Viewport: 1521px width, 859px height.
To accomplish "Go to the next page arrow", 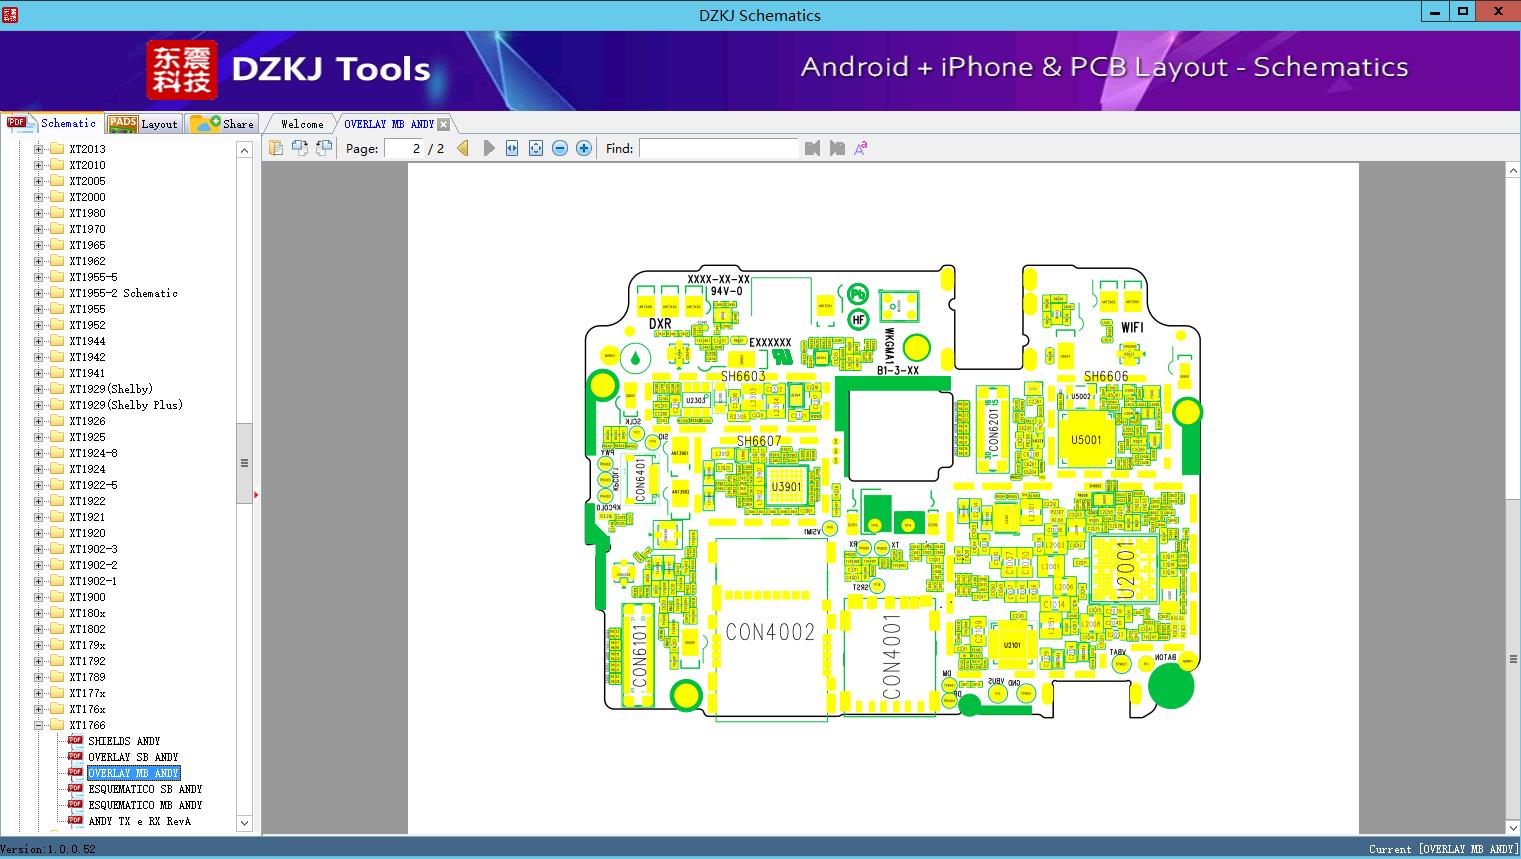I will (x=489, y=148).
